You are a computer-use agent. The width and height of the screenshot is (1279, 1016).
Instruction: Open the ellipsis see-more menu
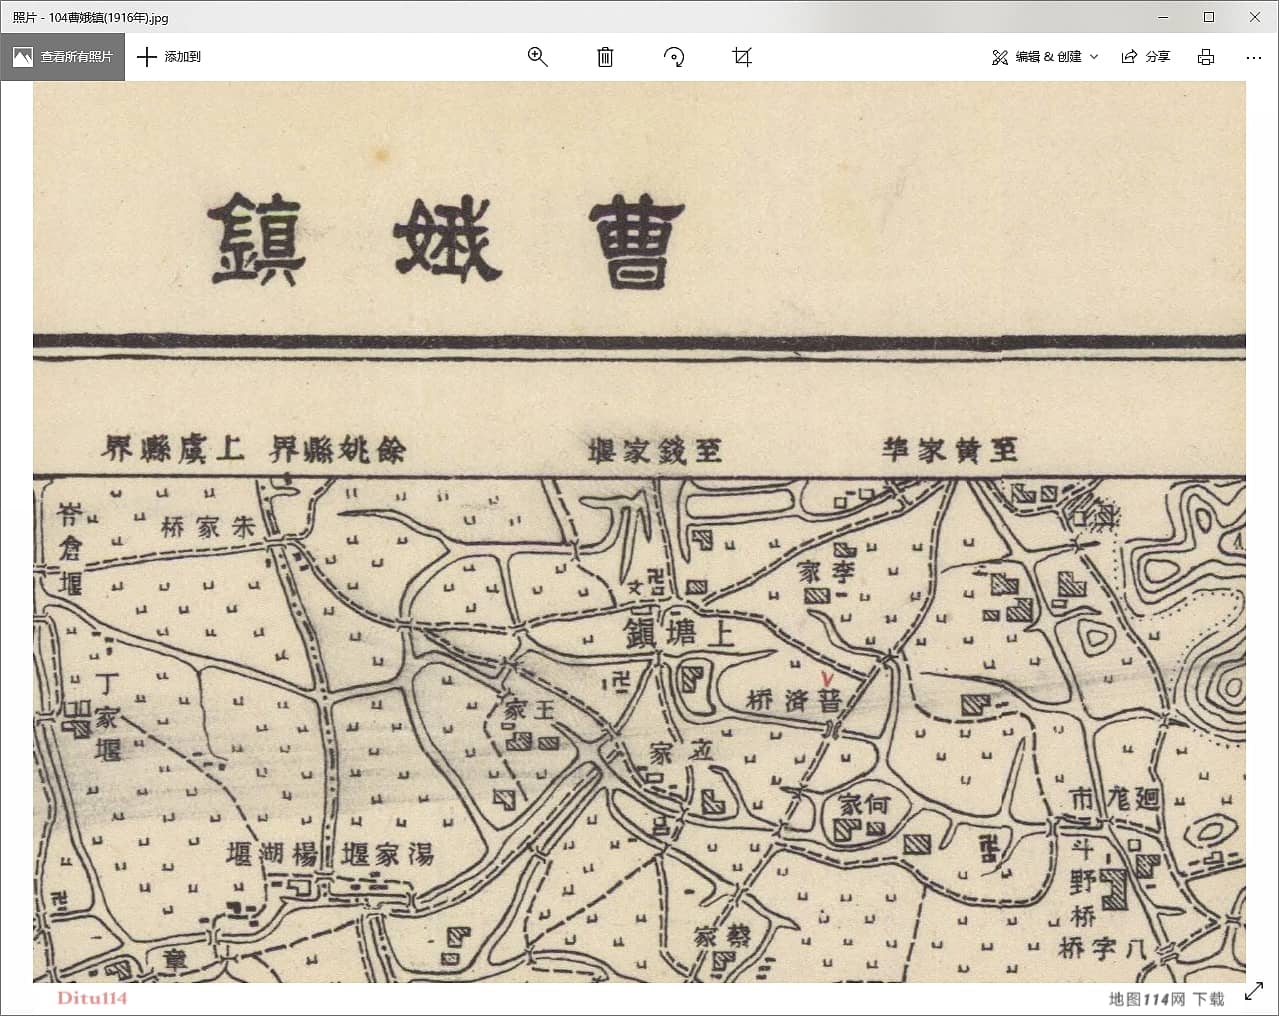point(1253,57)
